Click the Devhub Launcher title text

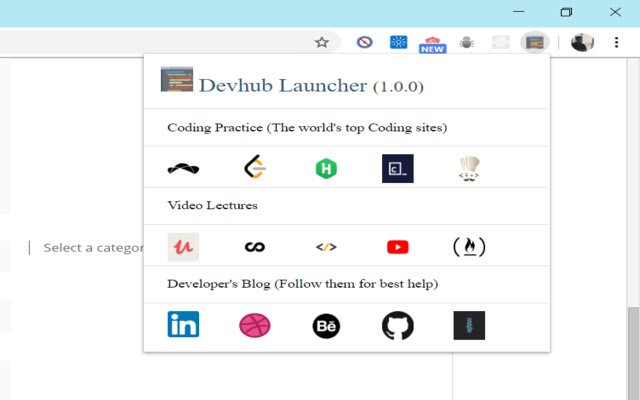pyautogui.click(x=282, y=85)
